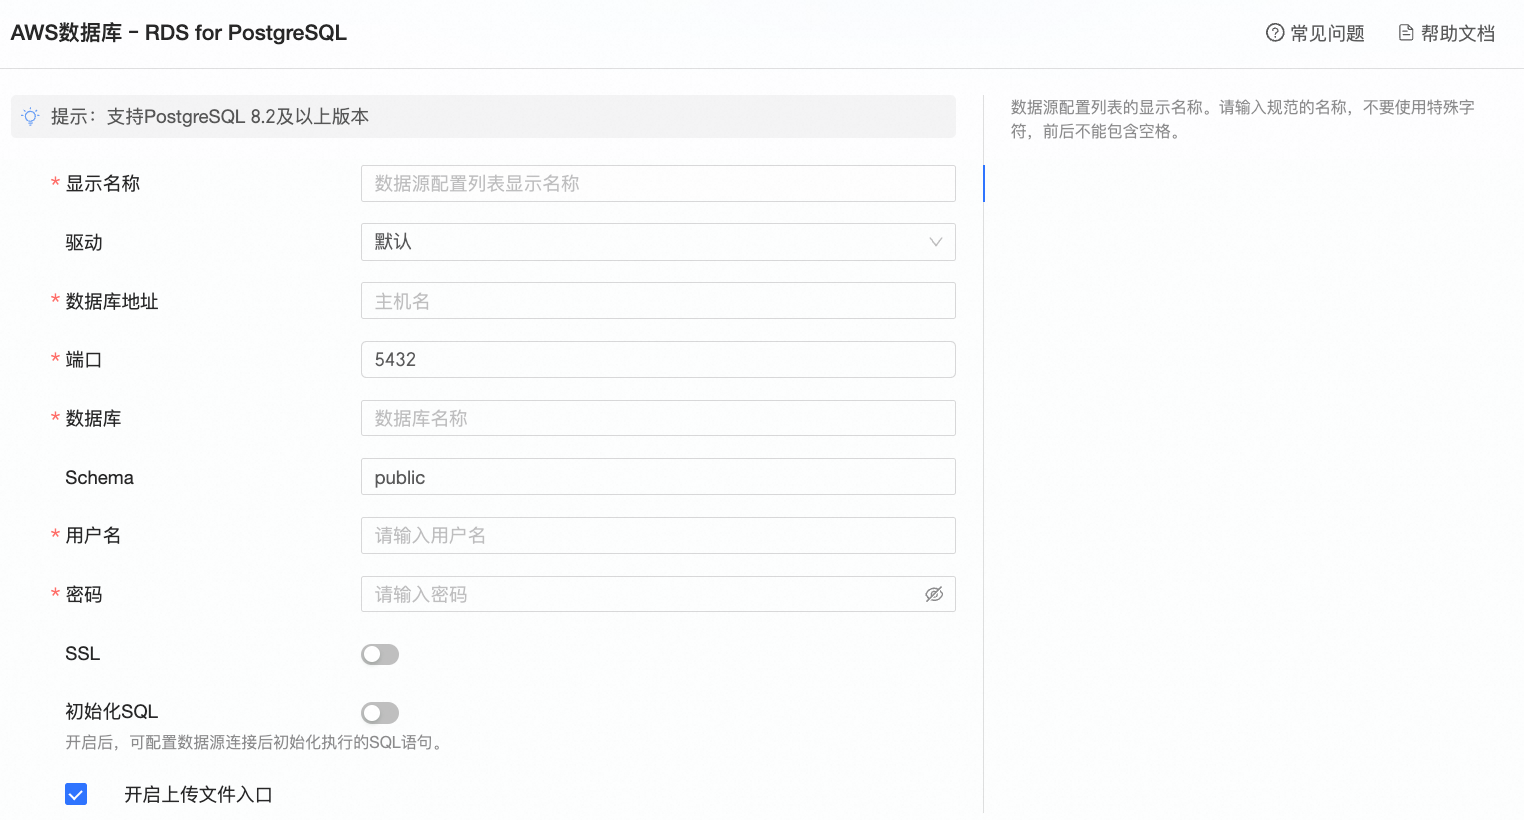
Task: Click the 数据库名称 input field
Action: (x=658, y=418)
